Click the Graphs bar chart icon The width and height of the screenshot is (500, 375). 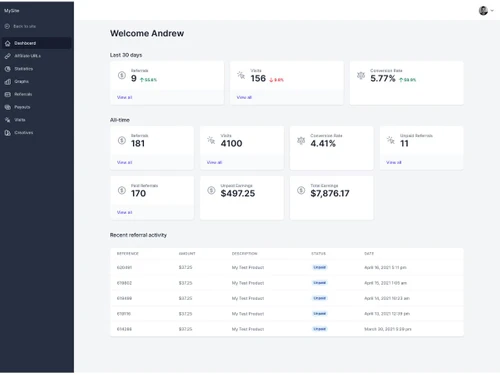tap(7, 81)
